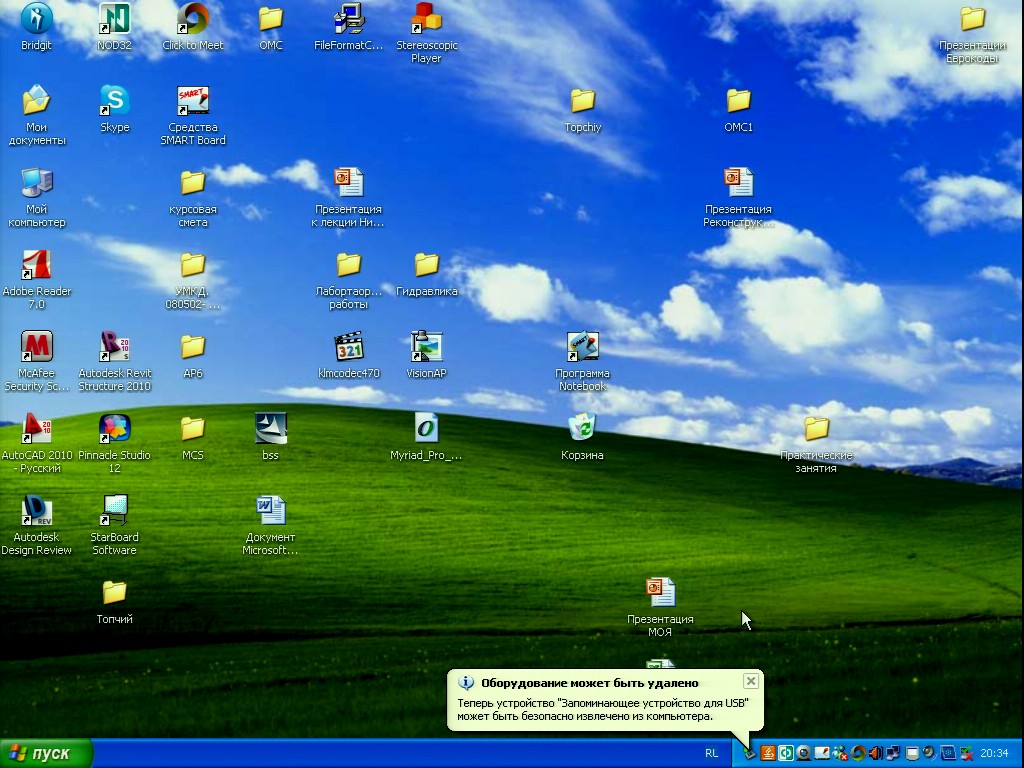Select the Stereoscopic Player shortcut
This screenshot has height=768, width=1024.
pyautogui.click(x=426, y=33)
